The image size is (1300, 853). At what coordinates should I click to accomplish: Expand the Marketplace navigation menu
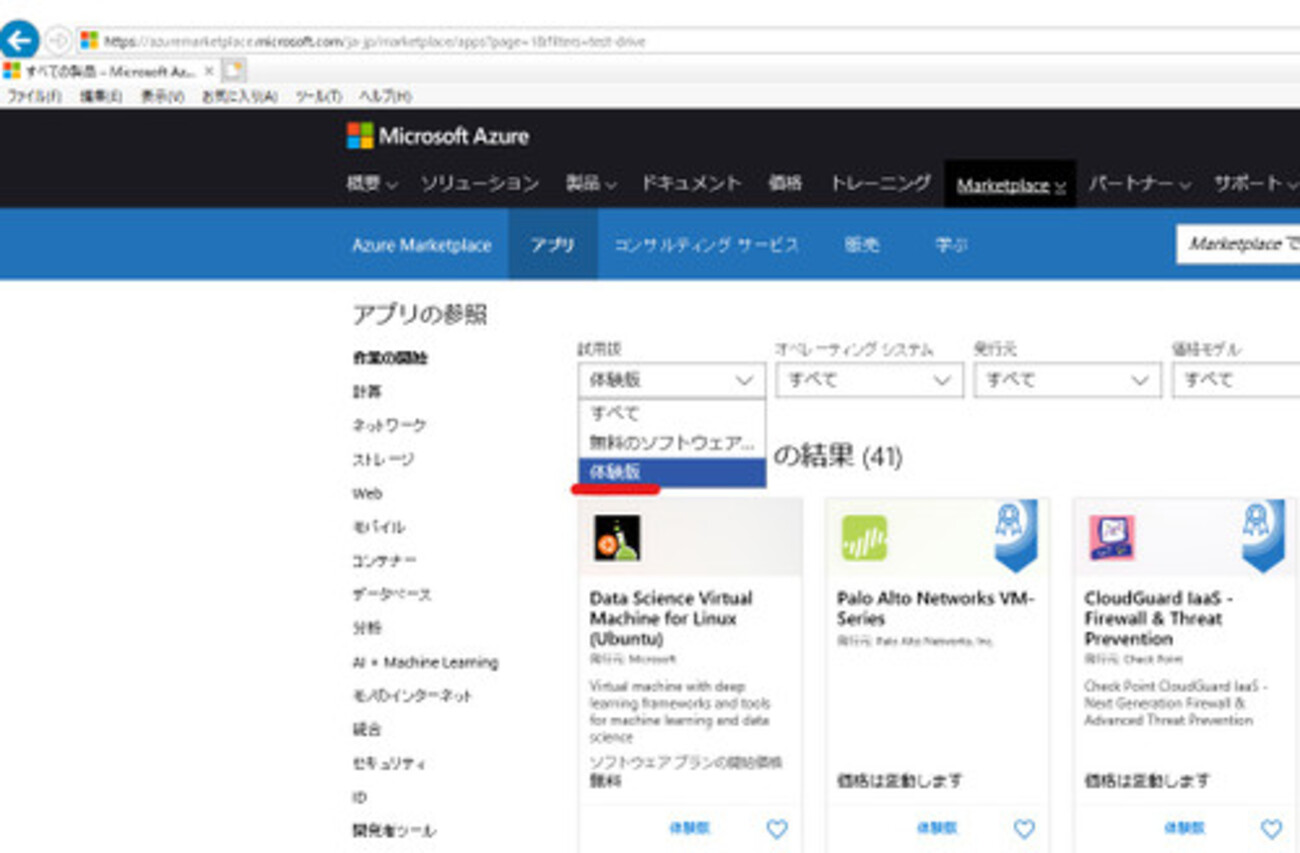(x=1010, y=185)
